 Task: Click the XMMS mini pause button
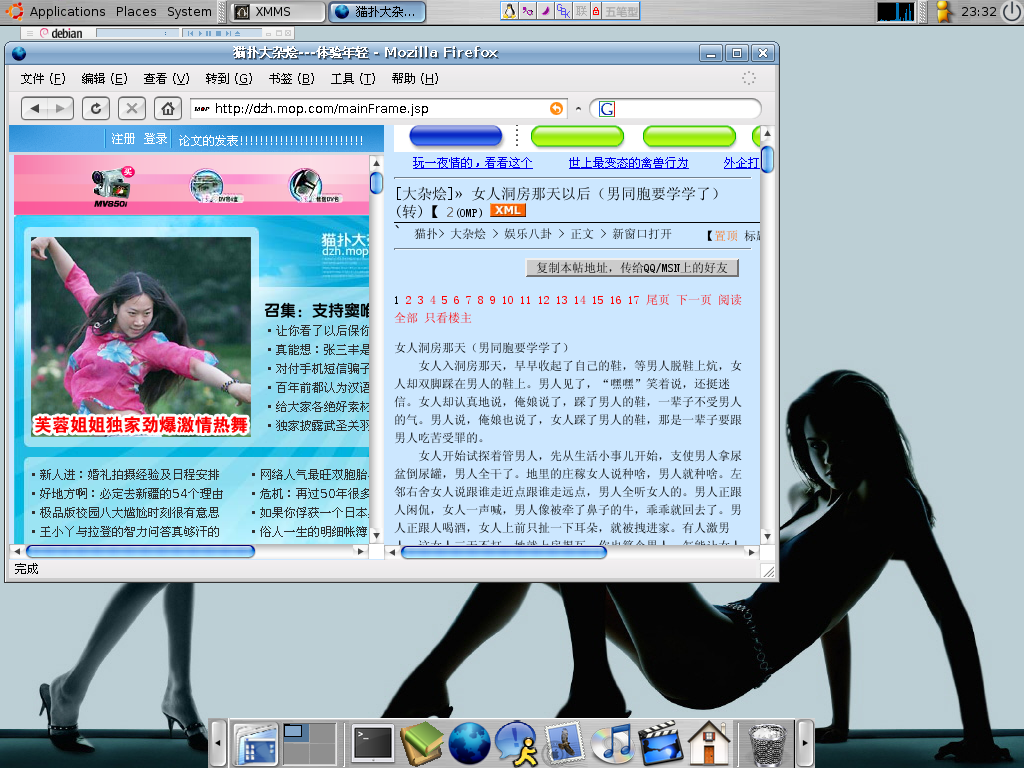point(208,33)
